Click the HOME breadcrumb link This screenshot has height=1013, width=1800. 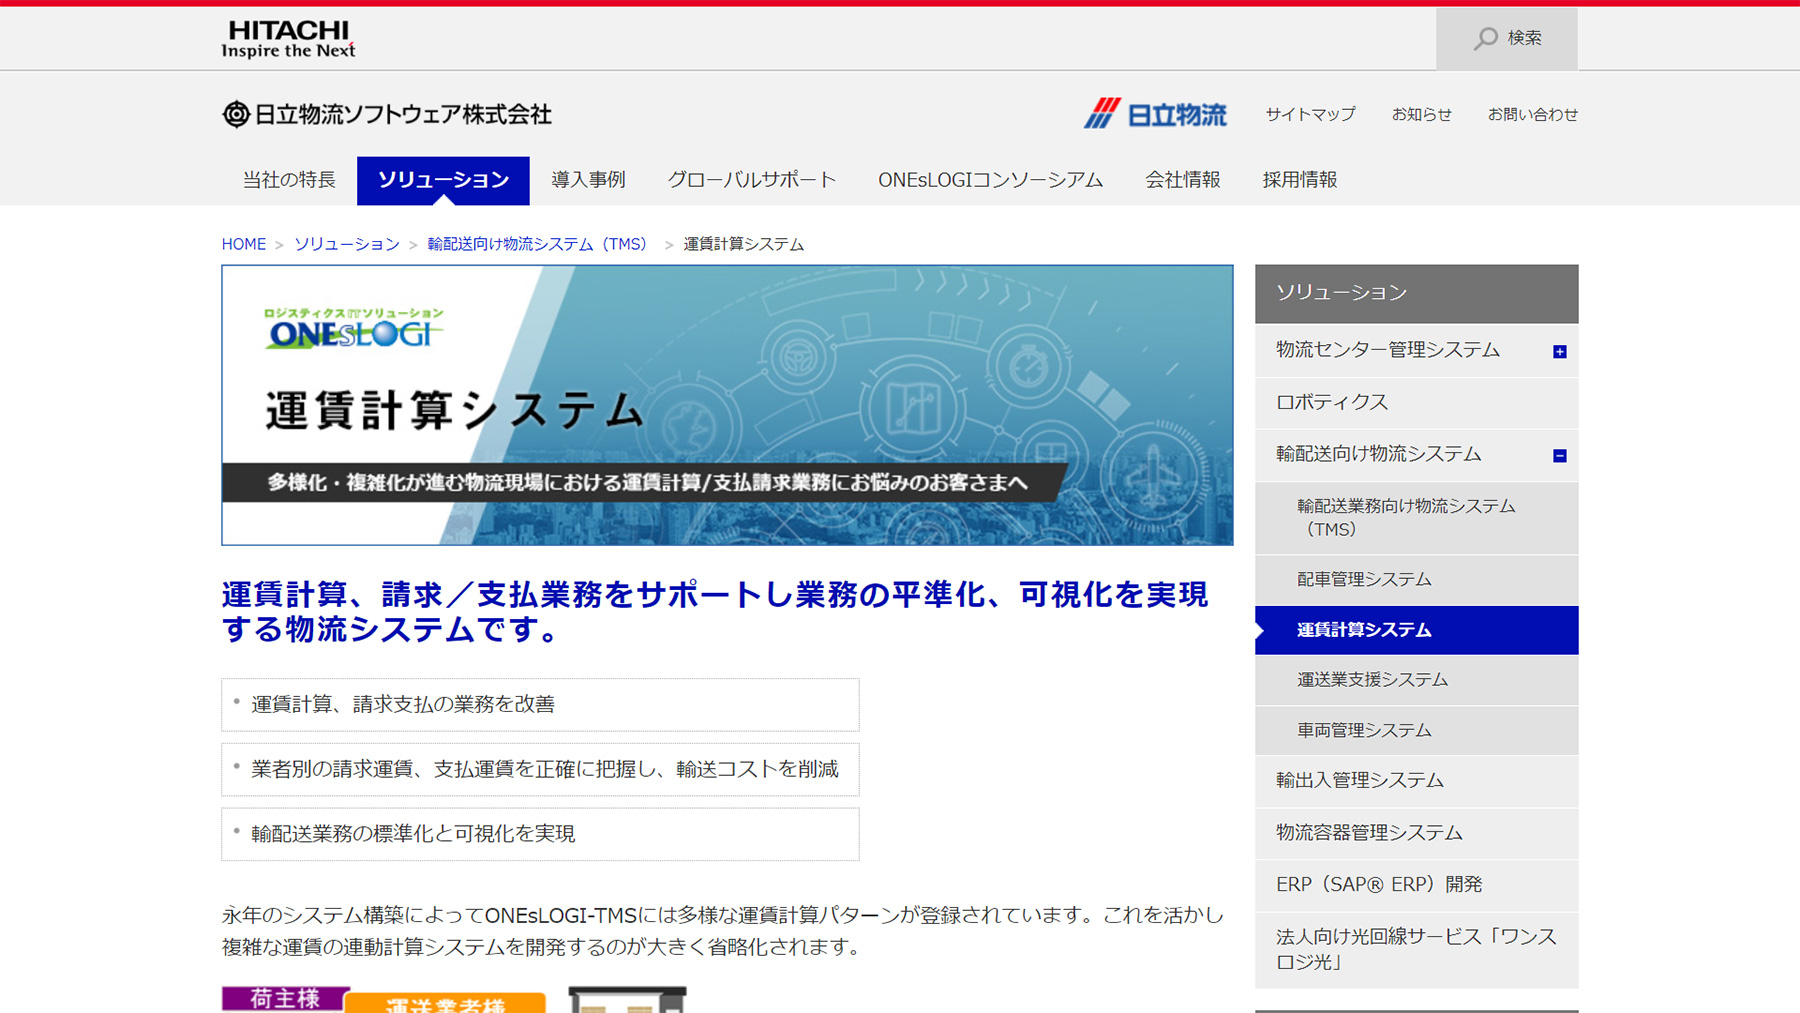[x=244, y=244]
